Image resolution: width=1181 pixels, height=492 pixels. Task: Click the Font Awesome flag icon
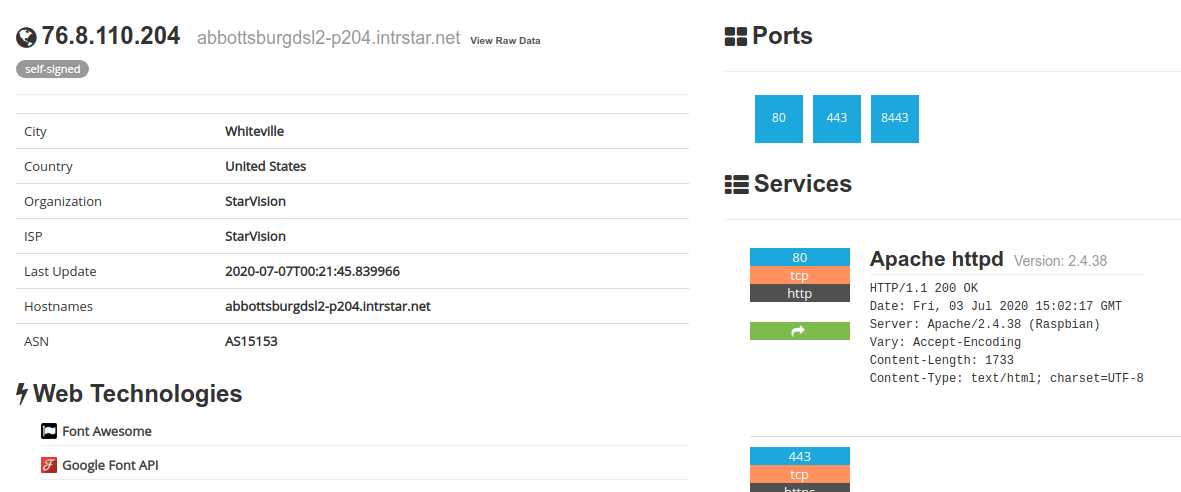tap(49, 431)
